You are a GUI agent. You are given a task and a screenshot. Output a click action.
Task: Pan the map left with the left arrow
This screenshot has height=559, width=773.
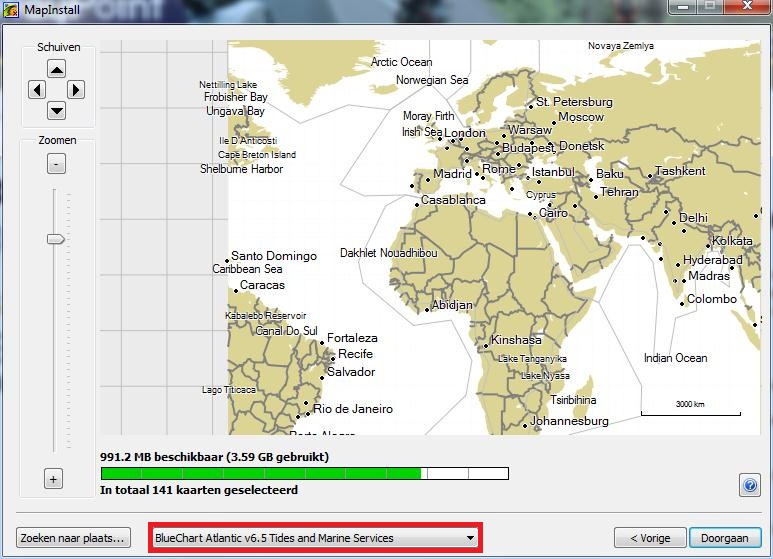[x=37, y=90]
